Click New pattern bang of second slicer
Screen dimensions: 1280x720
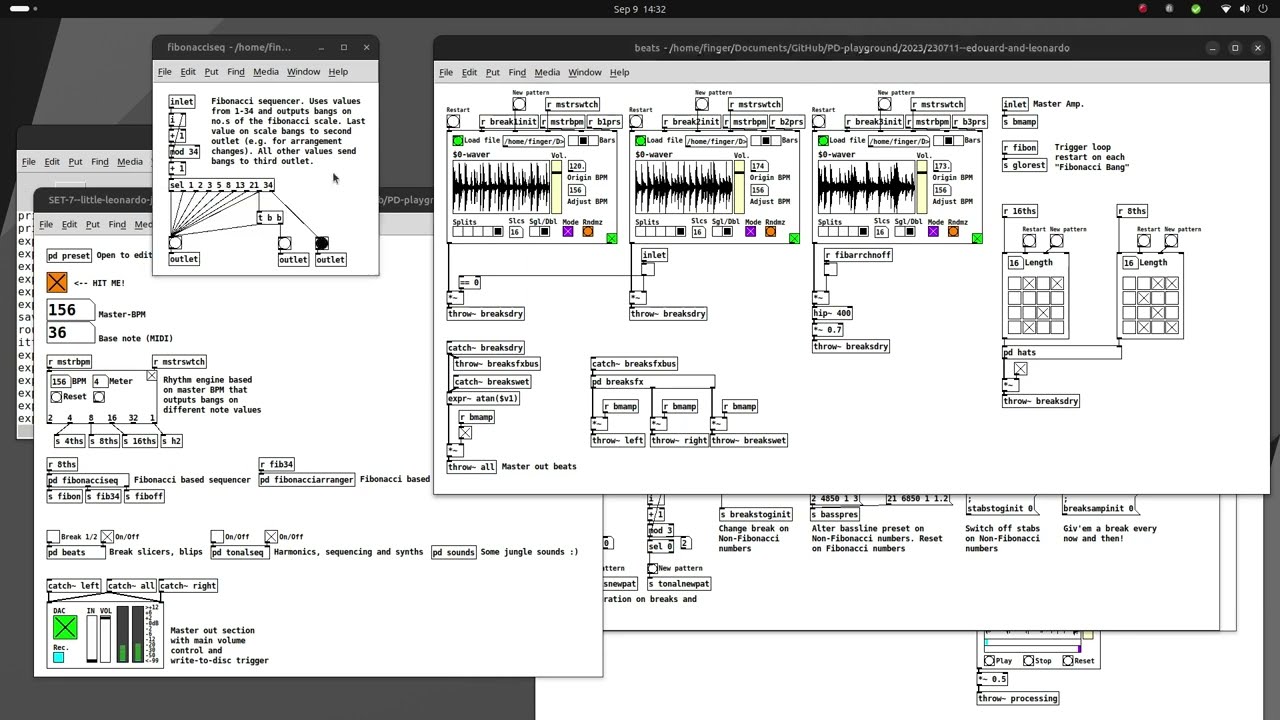click(702, 104)
